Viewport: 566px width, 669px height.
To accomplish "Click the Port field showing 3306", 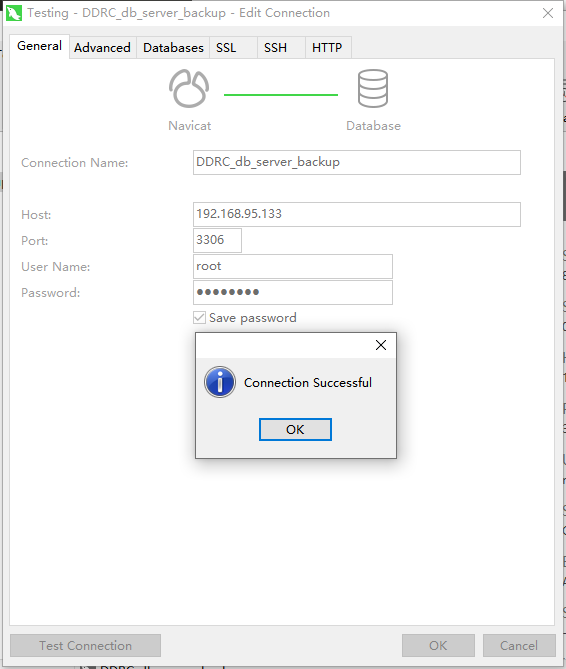I will [217, 240].
